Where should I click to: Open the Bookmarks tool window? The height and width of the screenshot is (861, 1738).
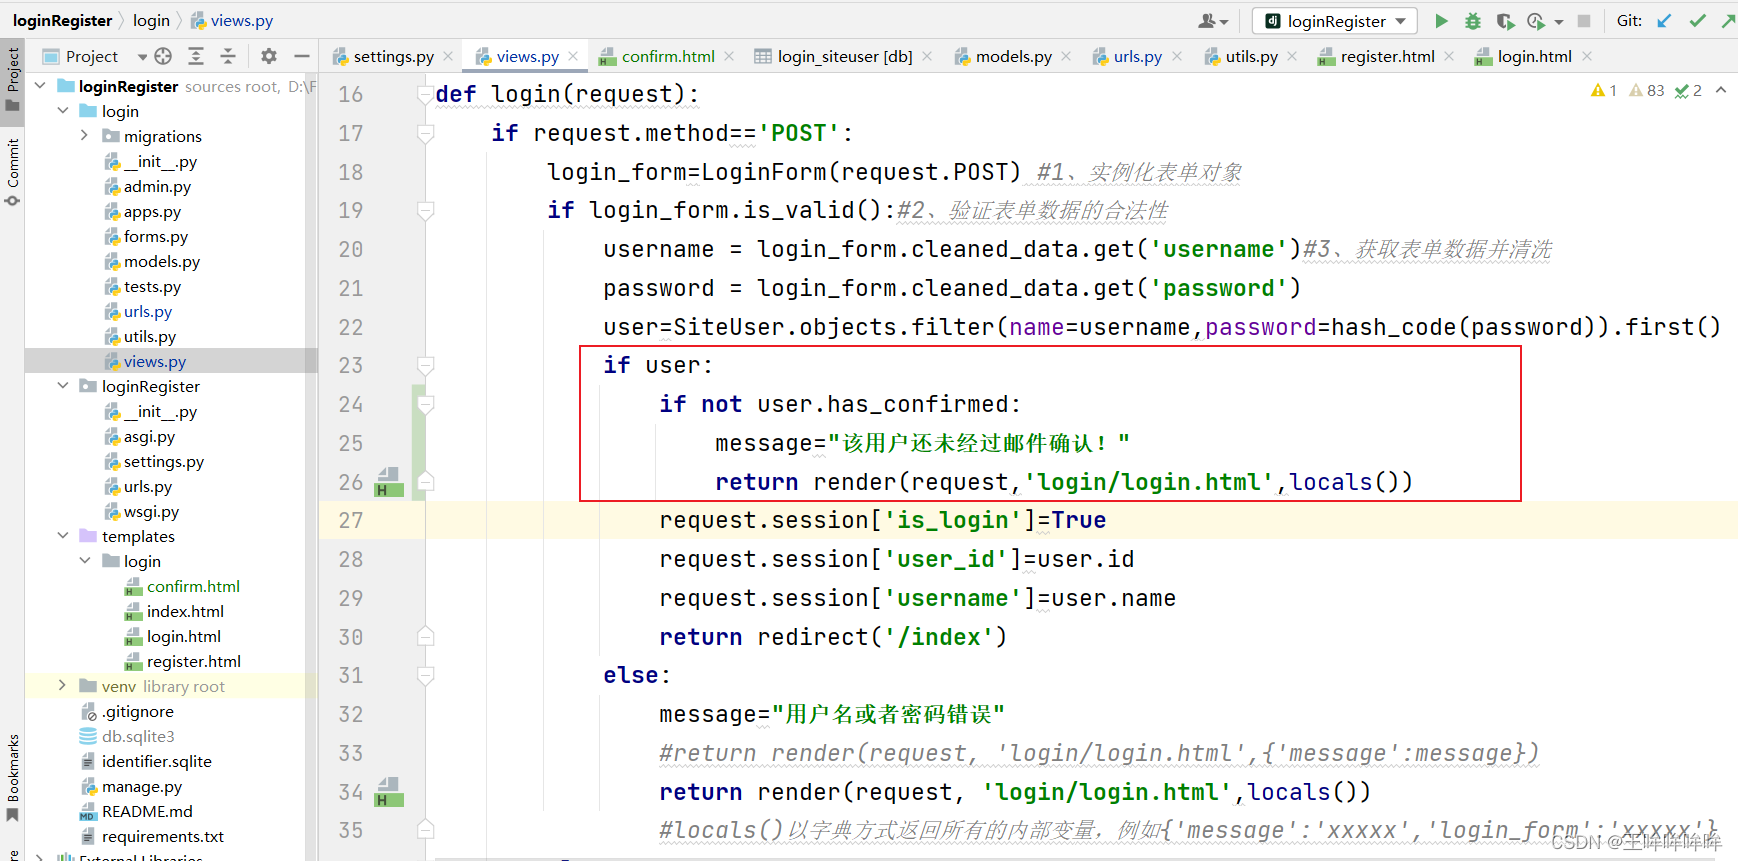click(12, 777)
